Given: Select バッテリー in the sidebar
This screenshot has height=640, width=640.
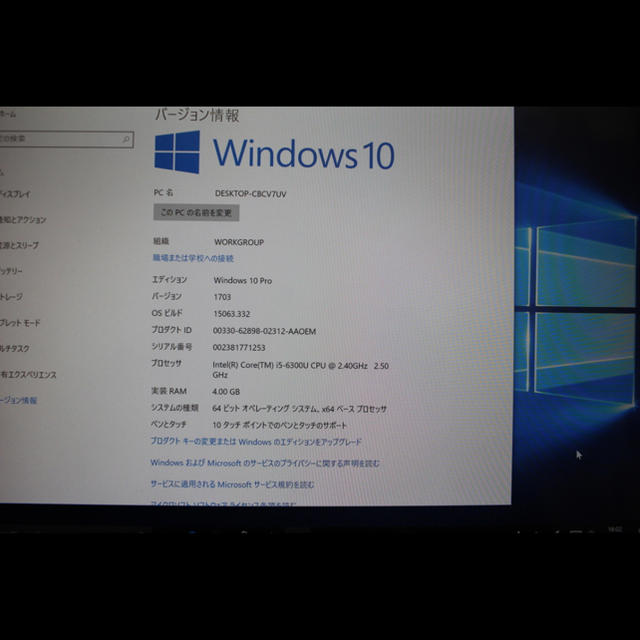Looking at the screenshot, I should click(11, 271).
